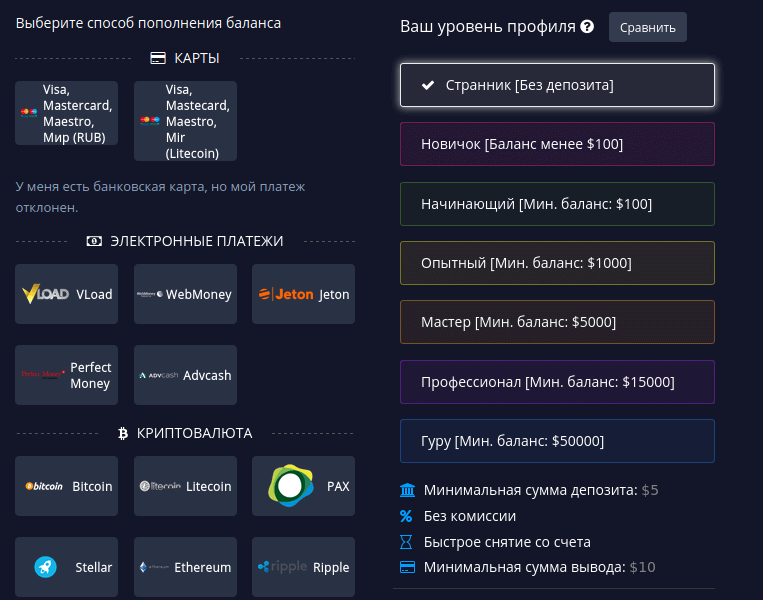The image size is (763, 600).
Task: Choose the Начинающий profile level
Action: (x=557, y=204)
